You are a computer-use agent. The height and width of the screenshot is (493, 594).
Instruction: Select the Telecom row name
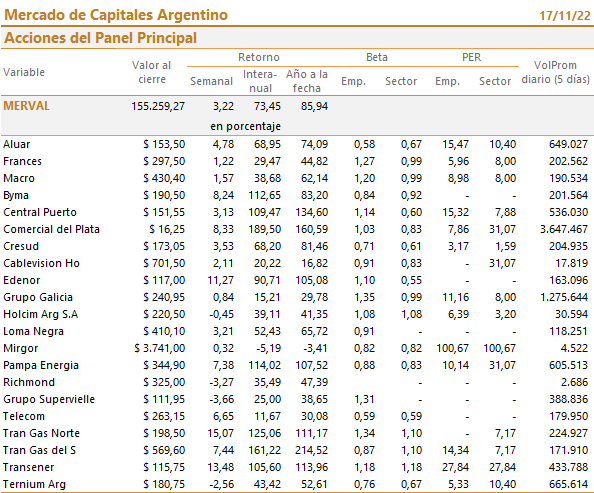(24, 416)
